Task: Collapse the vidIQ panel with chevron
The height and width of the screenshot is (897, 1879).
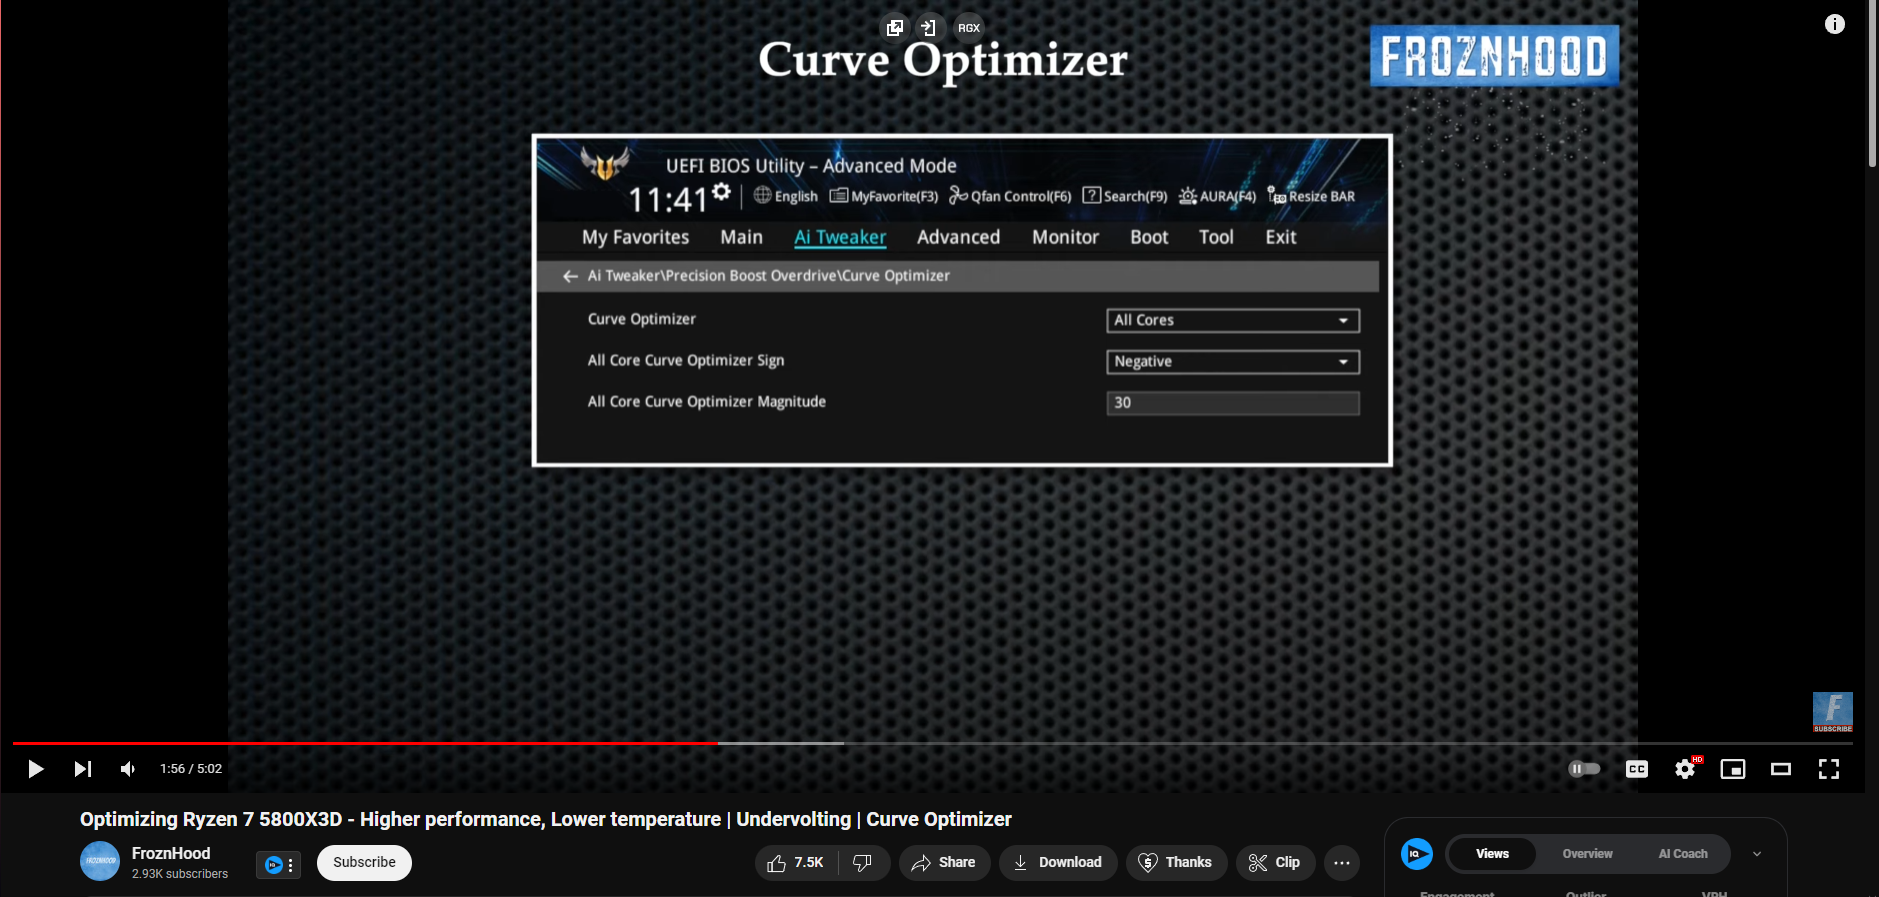Action: pos(1757,854)
